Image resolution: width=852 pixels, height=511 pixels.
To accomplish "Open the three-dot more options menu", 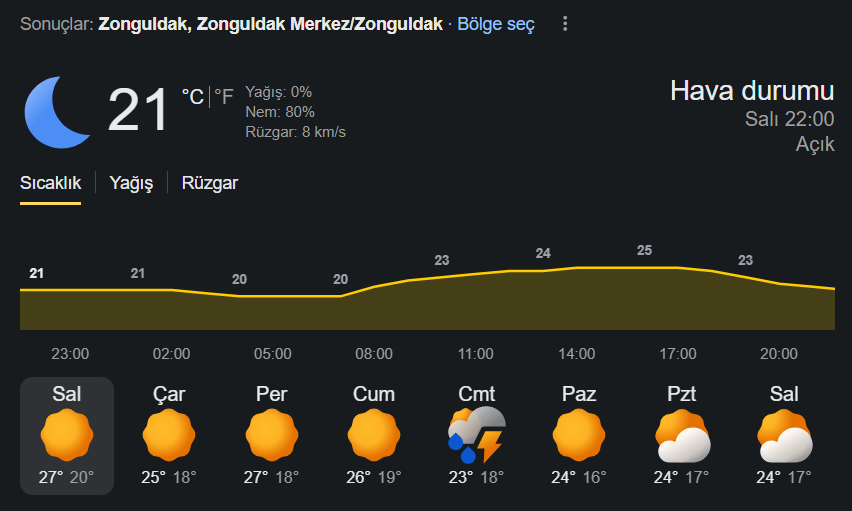I will 565,23.
